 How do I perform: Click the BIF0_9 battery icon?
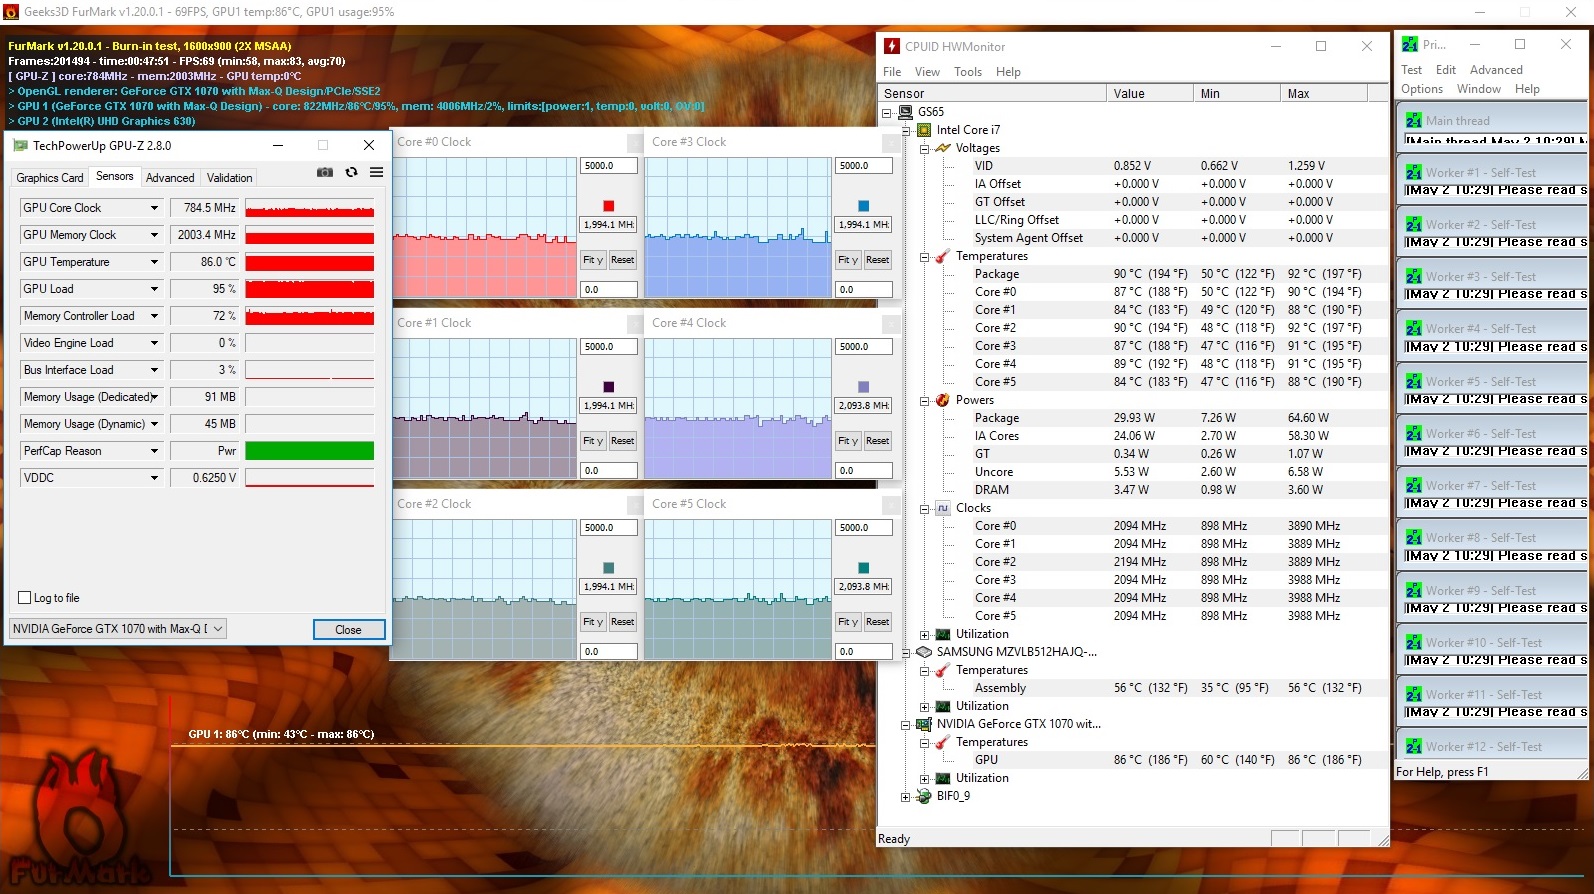[x=924, y=796]
